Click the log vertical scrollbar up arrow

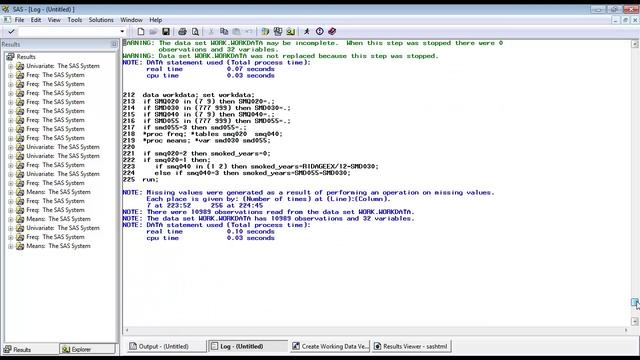[x=635, y=44]
